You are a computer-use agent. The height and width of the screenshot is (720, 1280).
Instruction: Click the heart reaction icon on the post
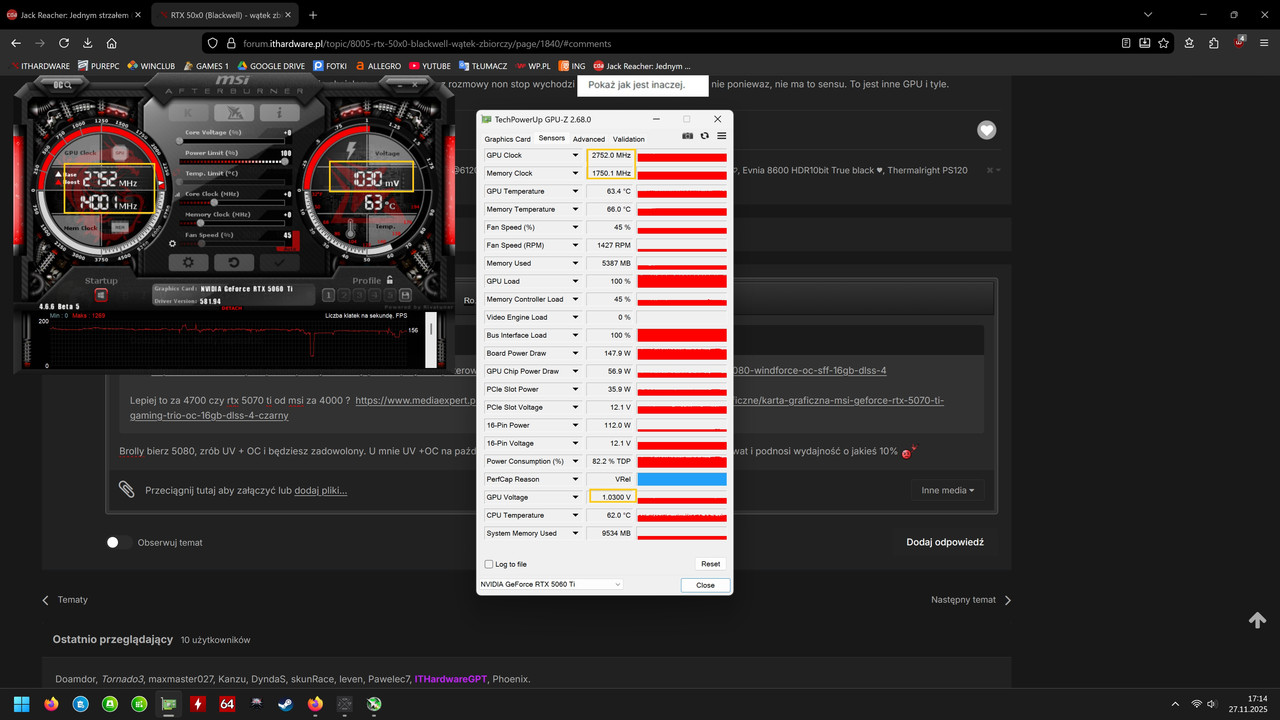[x=987, y=130]
